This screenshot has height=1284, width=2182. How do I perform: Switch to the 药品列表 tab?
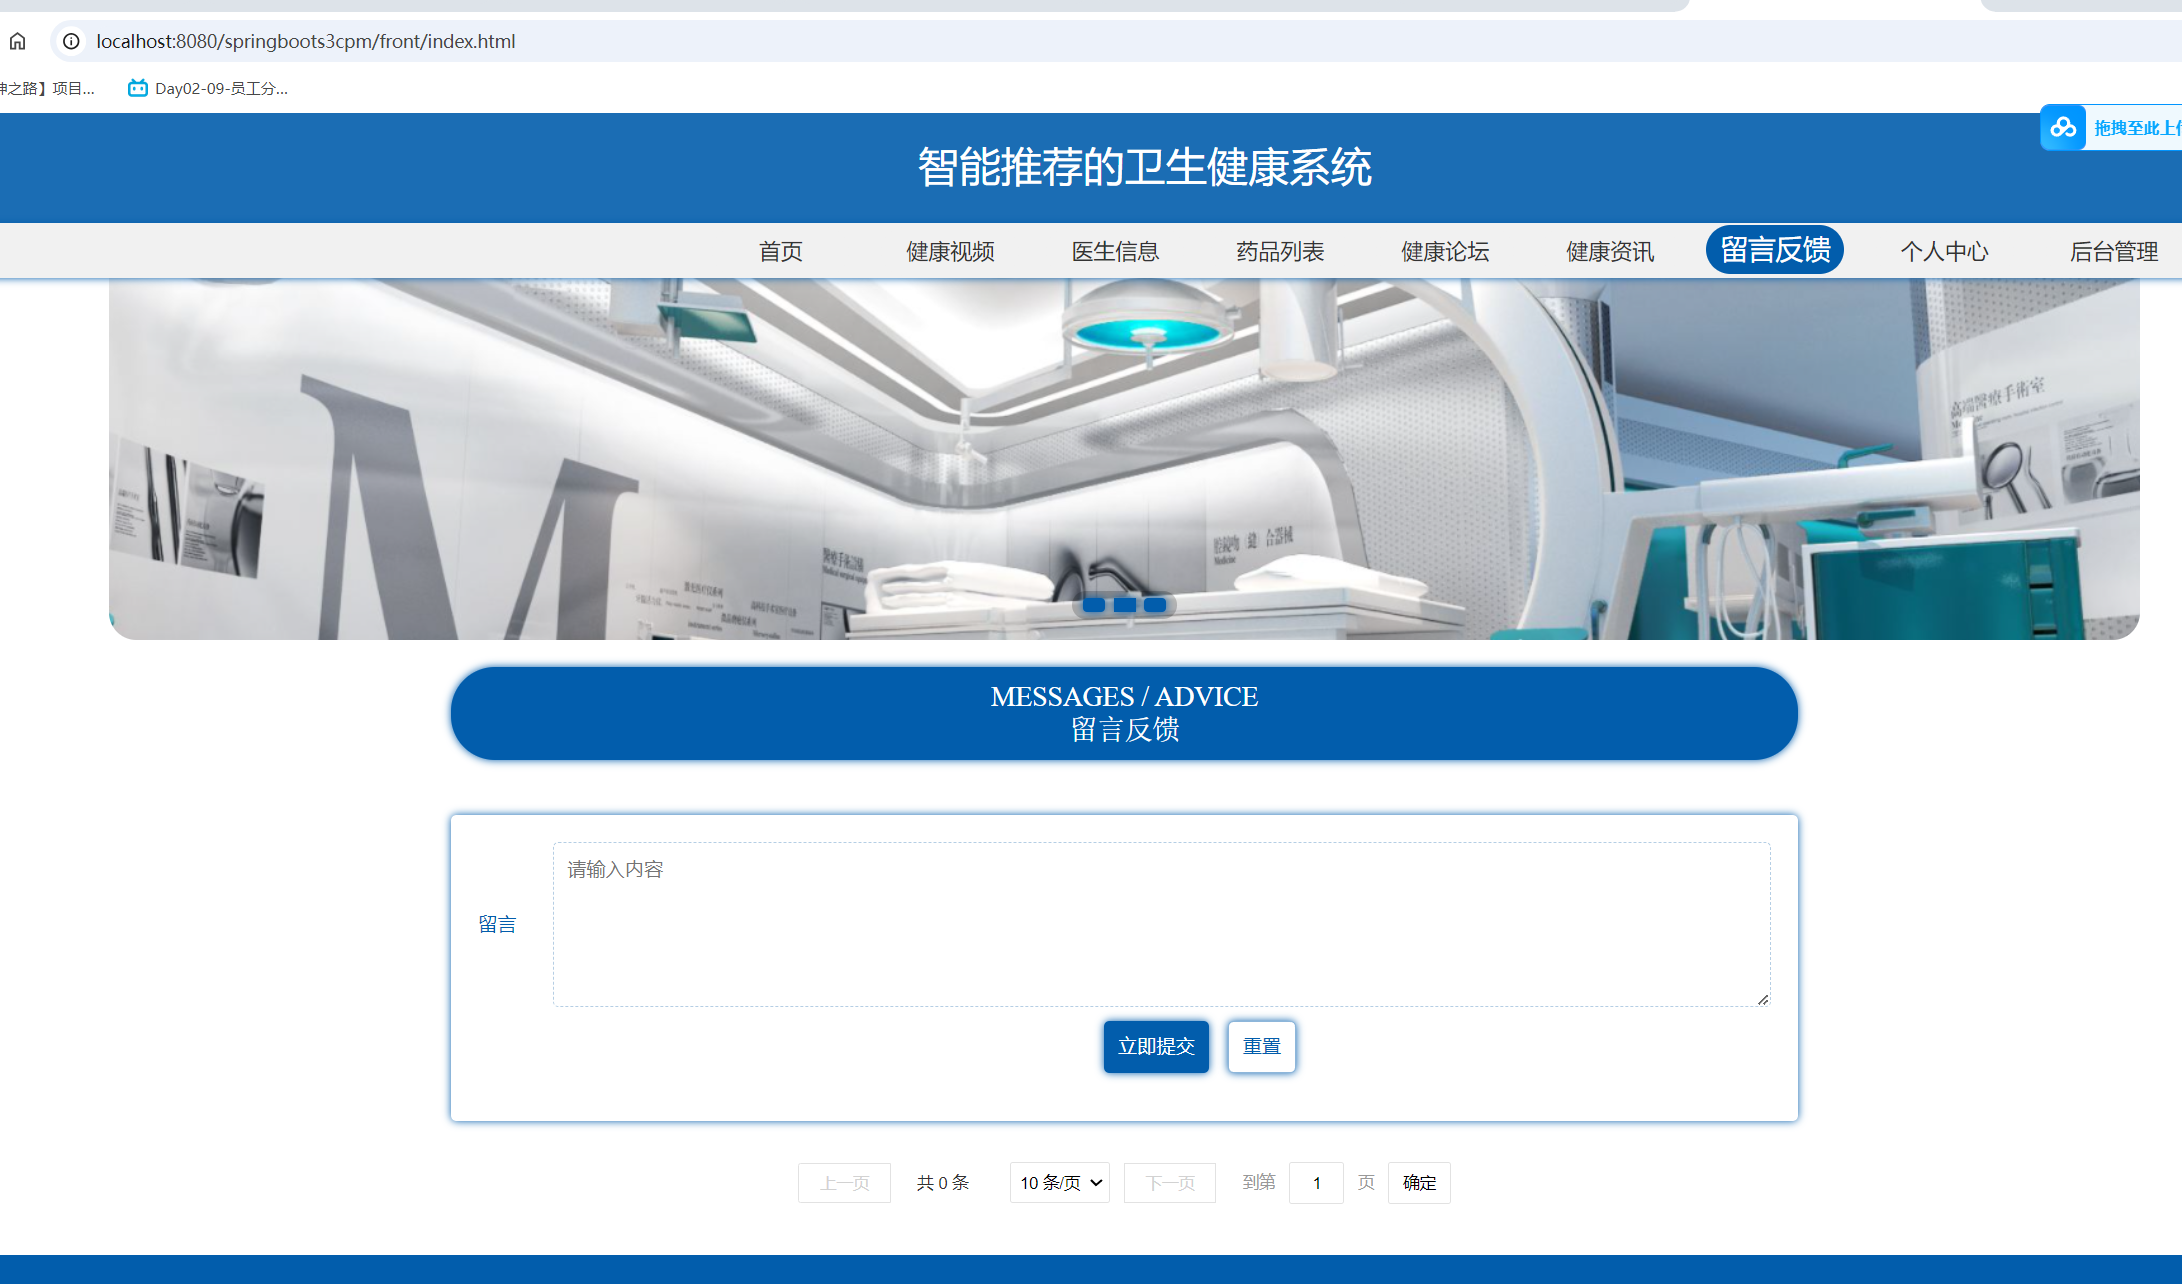tap(1281, 251)
